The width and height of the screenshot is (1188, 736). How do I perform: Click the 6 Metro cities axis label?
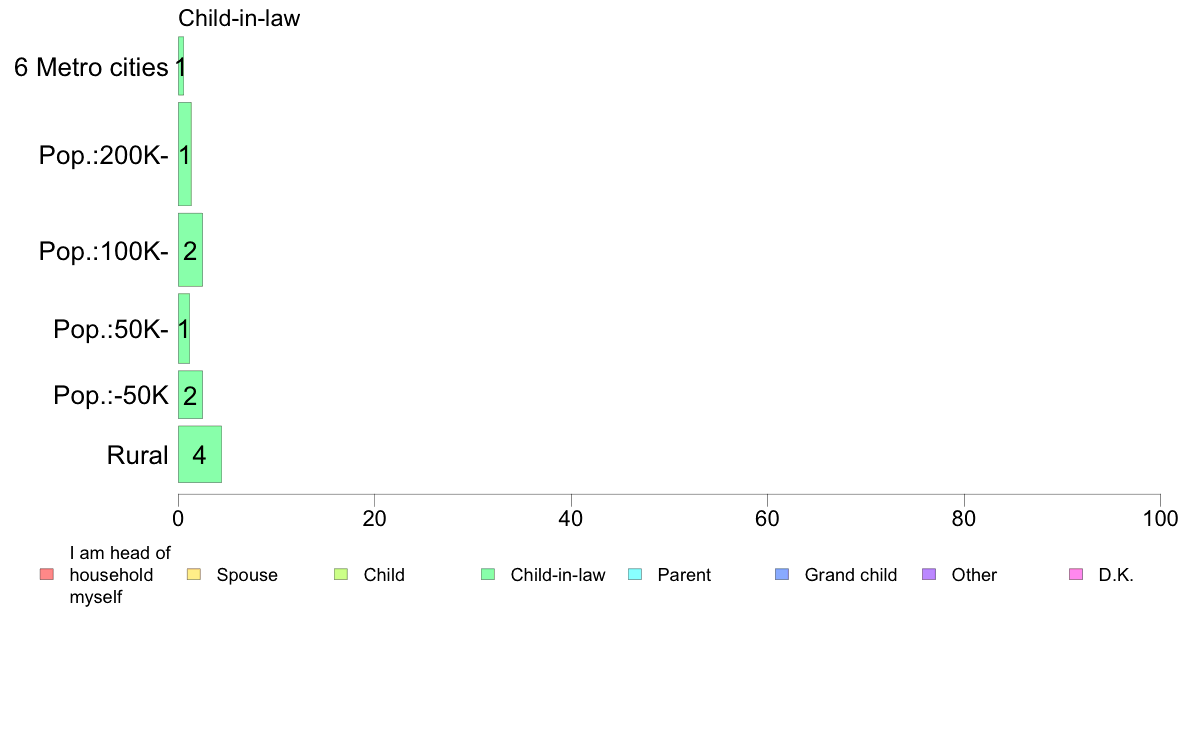coord(91,67)
